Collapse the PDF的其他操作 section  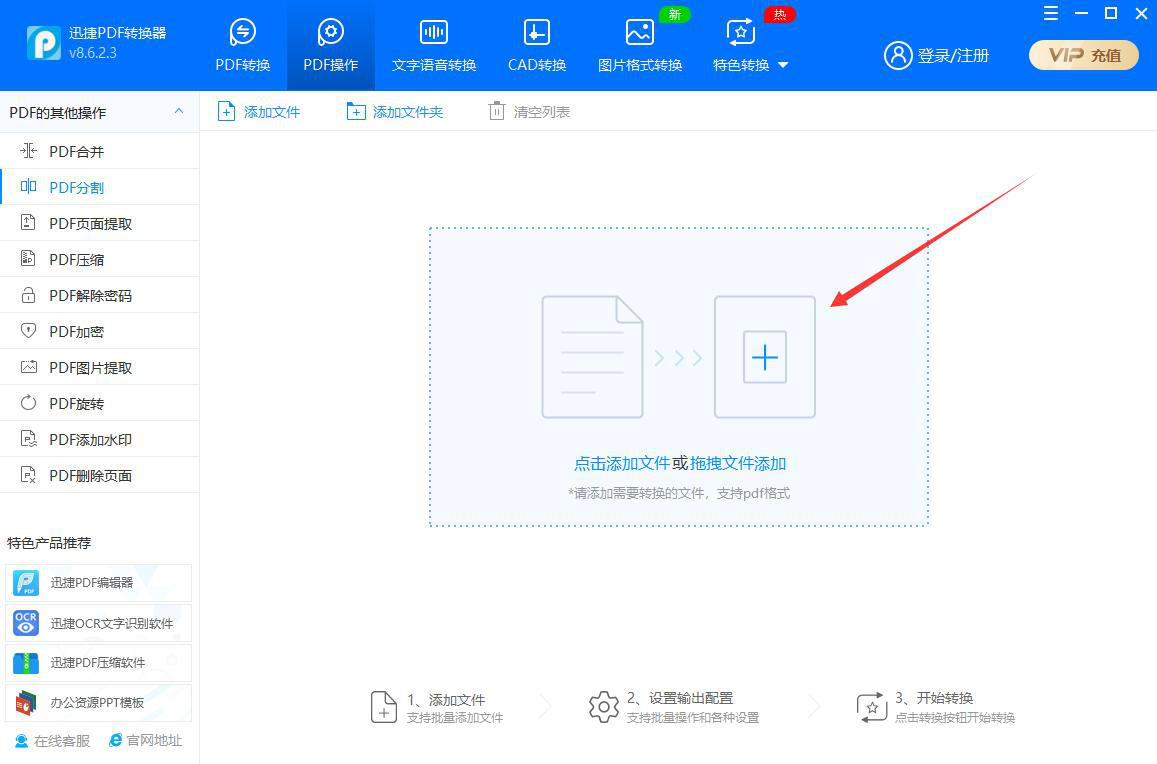(179, 111)
